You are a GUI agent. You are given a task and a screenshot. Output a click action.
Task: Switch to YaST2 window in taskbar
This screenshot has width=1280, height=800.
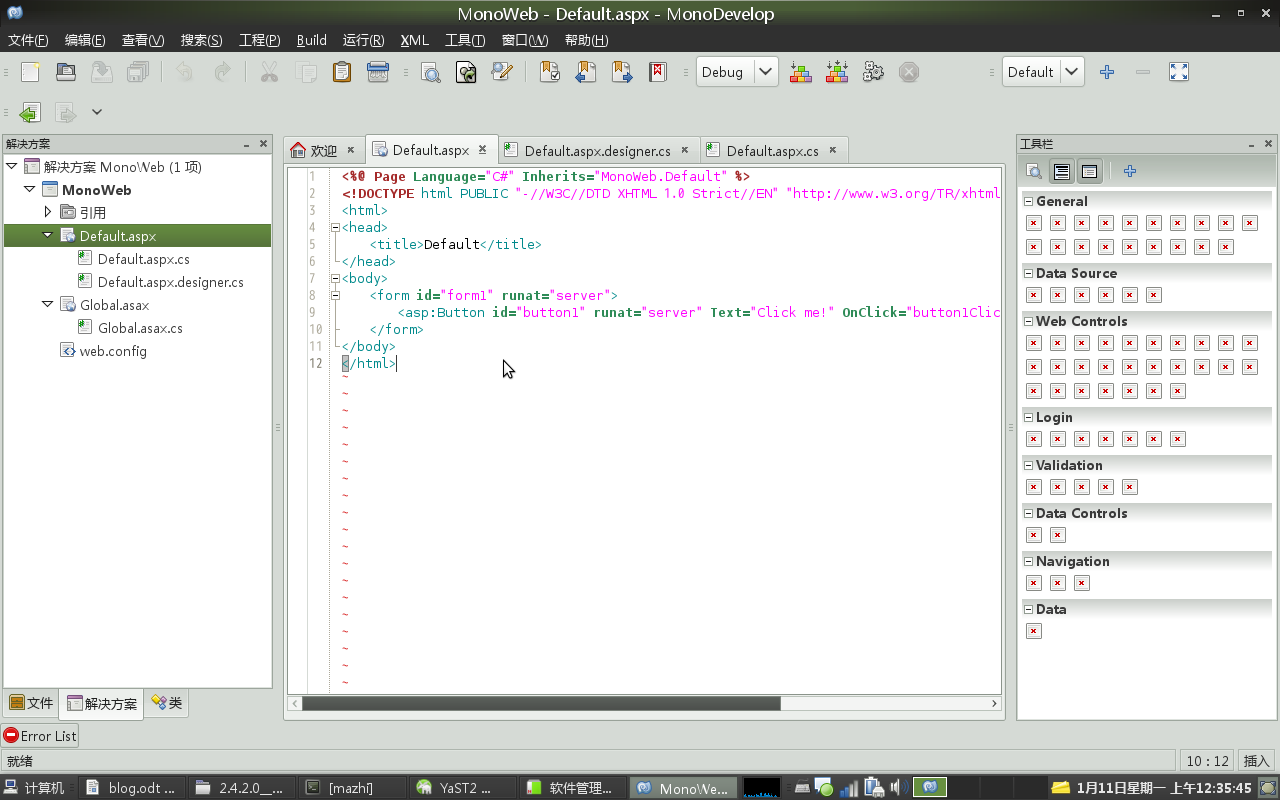[463, 788]
